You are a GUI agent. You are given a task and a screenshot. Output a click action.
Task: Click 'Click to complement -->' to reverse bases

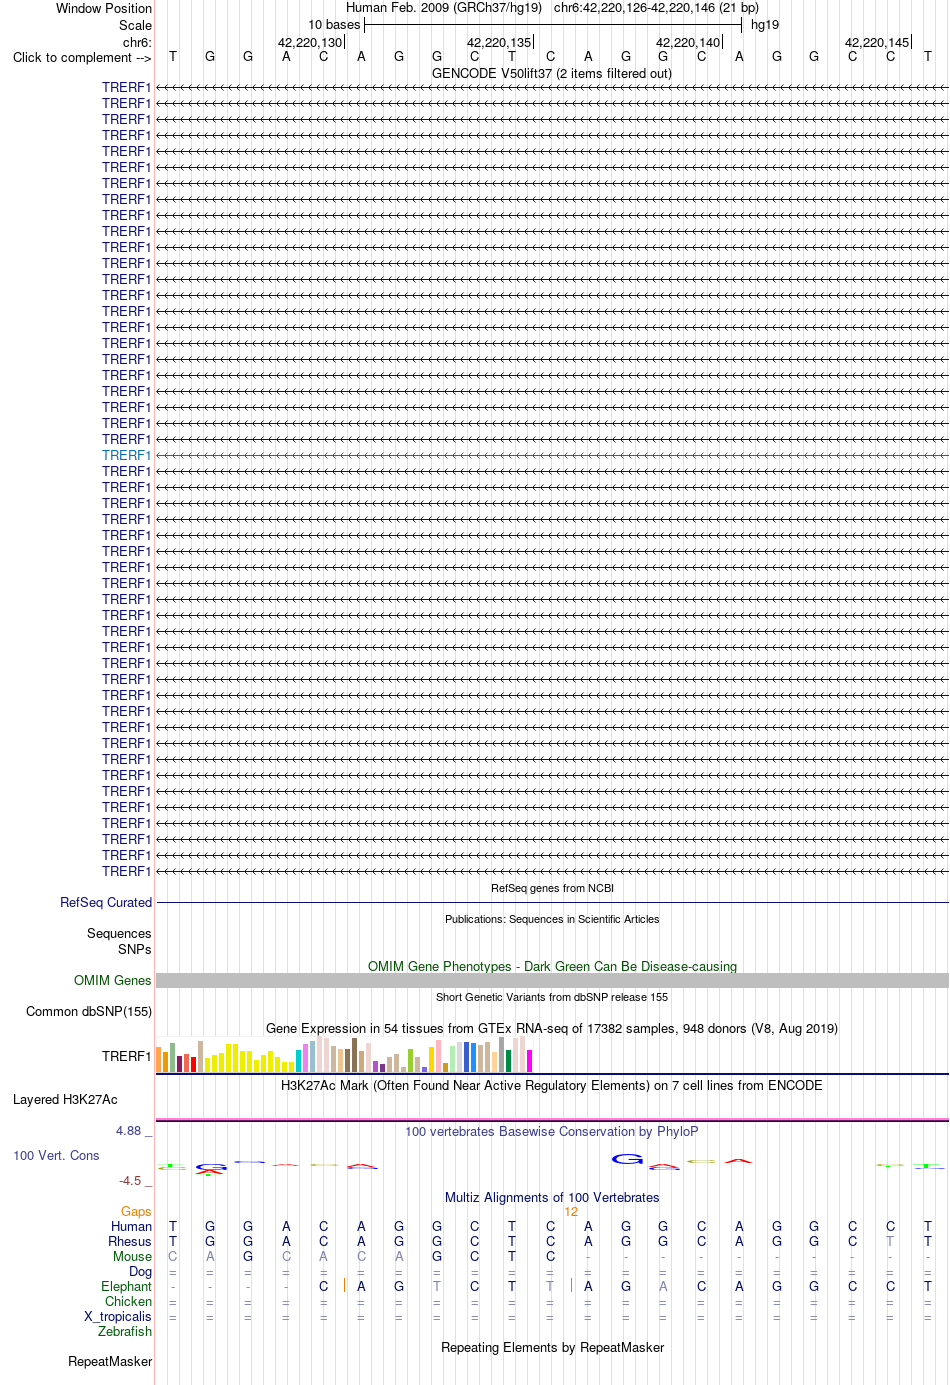click(82, 57)
